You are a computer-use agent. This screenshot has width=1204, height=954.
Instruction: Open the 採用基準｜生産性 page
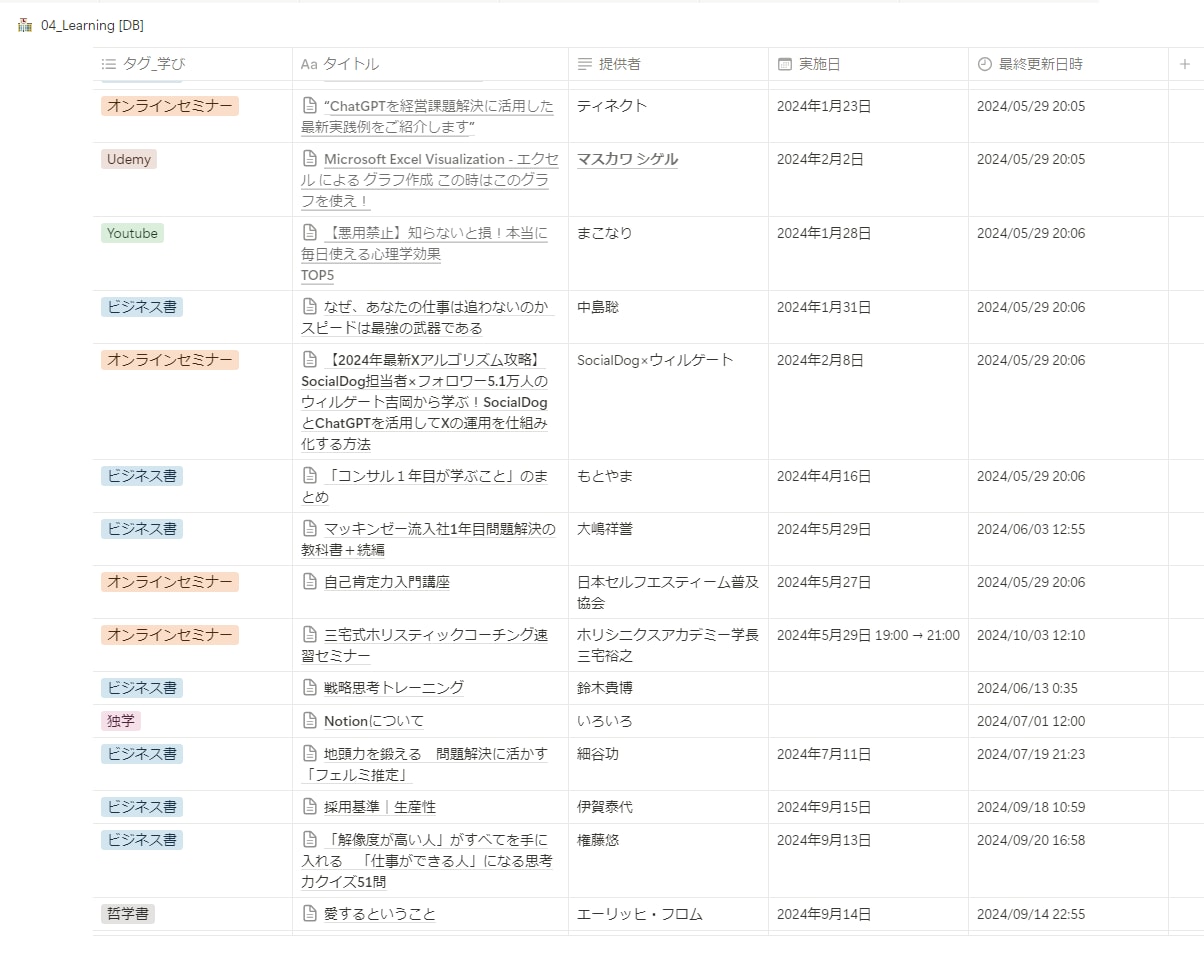coord(380,807)
